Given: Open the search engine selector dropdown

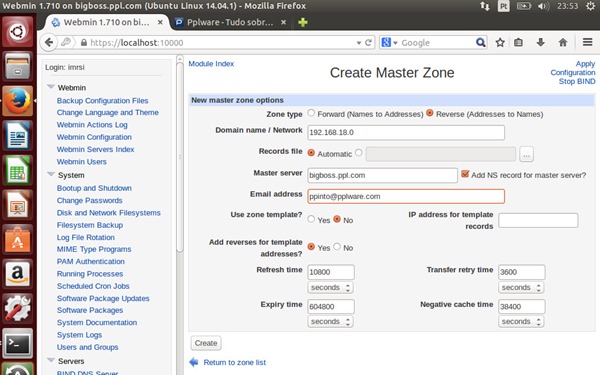Looking at the screenshot, I should [x=390, y=42].
